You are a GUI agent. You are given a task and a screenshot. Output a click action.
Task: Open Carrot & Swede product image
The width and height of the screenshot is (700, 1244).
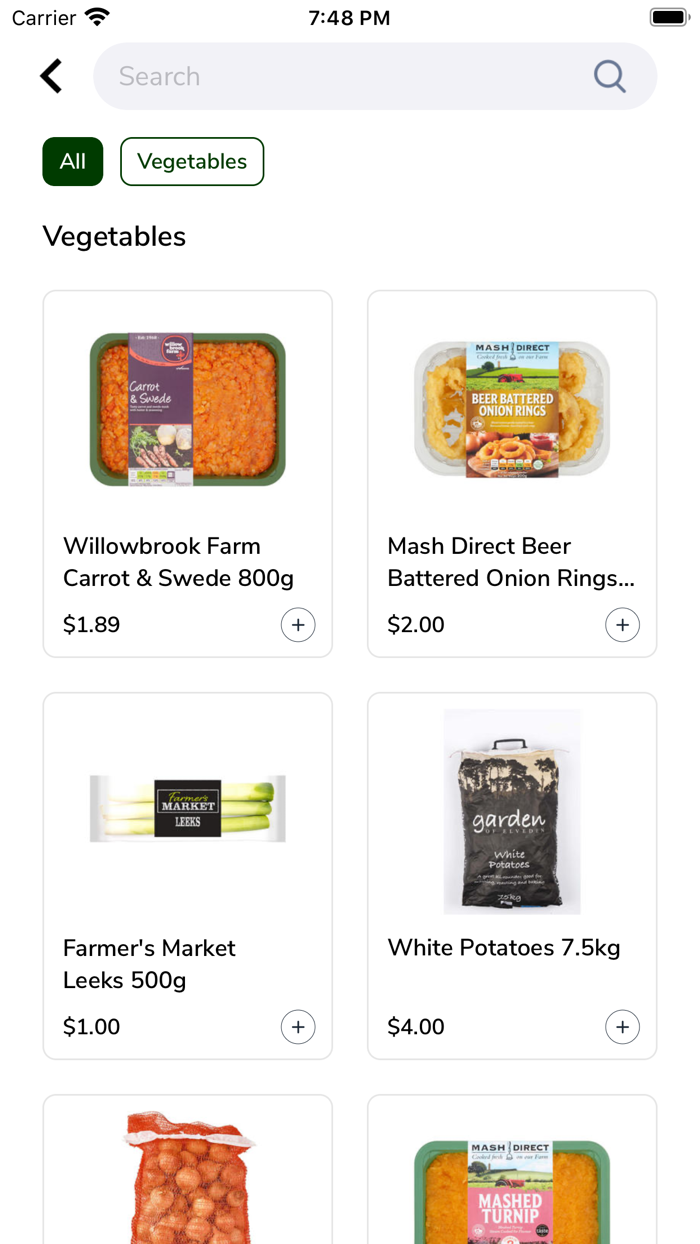[188, 409]
